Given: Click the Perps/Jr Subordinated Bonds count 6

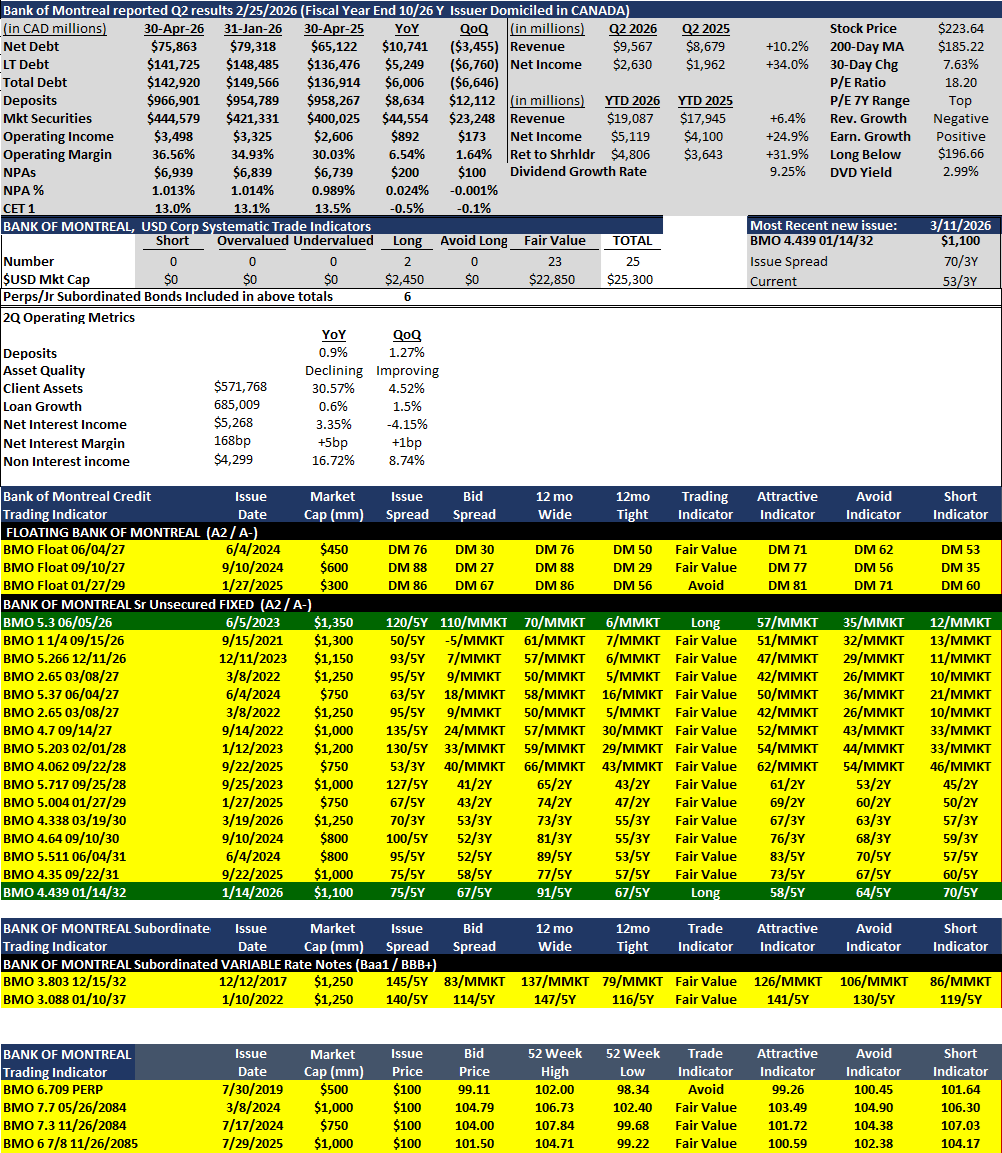Looking at the screenshot, I should [407, 297].
